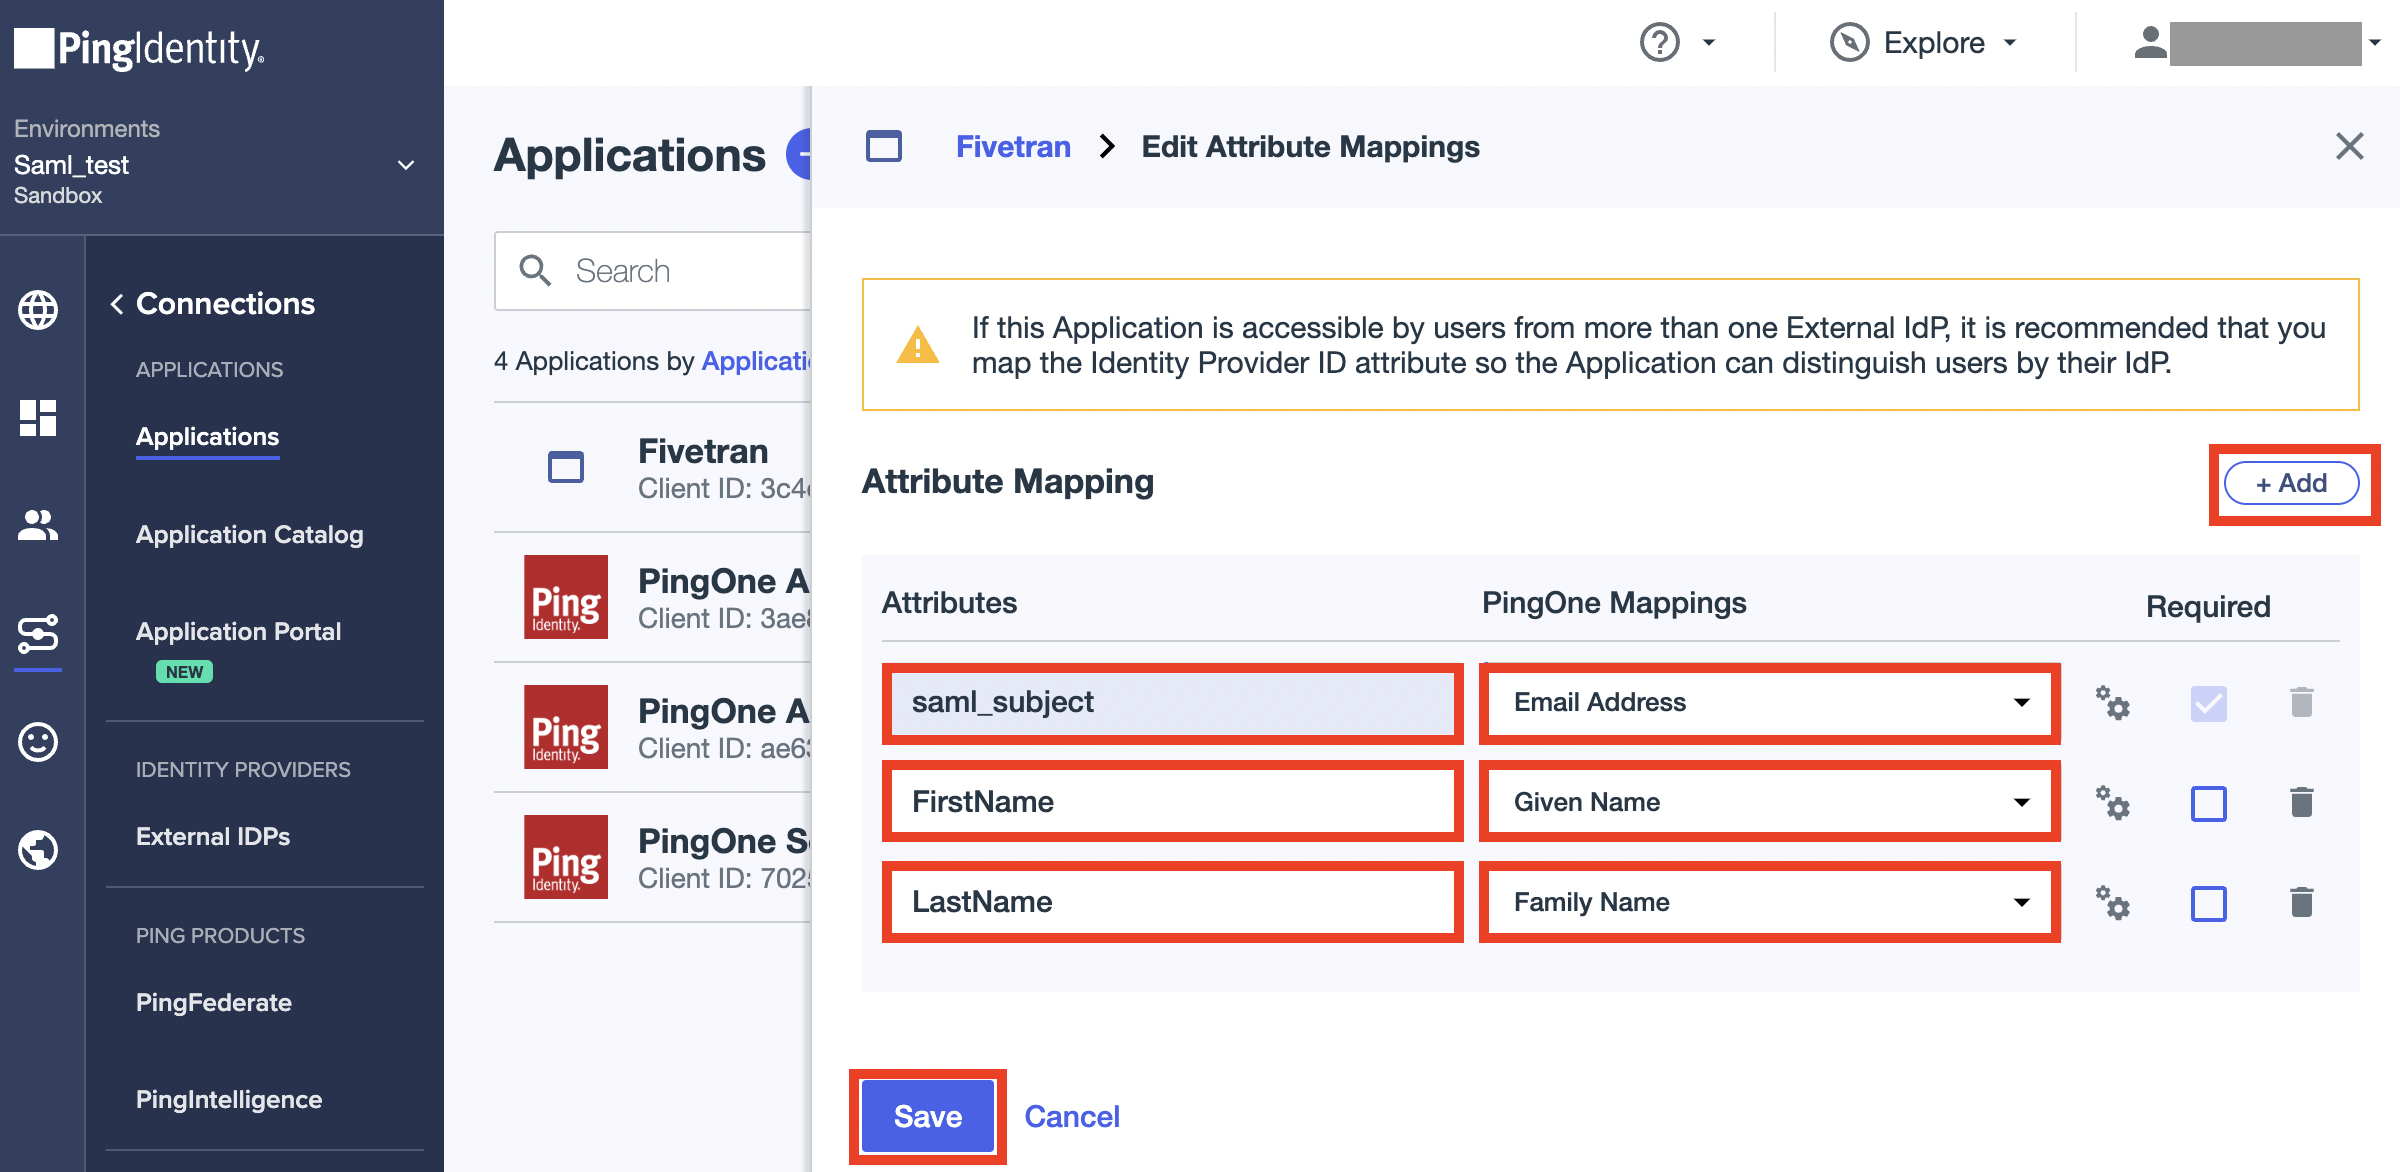The width and height of the screenshot is (2400, 1172).
Task: Select Applications in the sidebar menu
Action: (x=207, y=437)
